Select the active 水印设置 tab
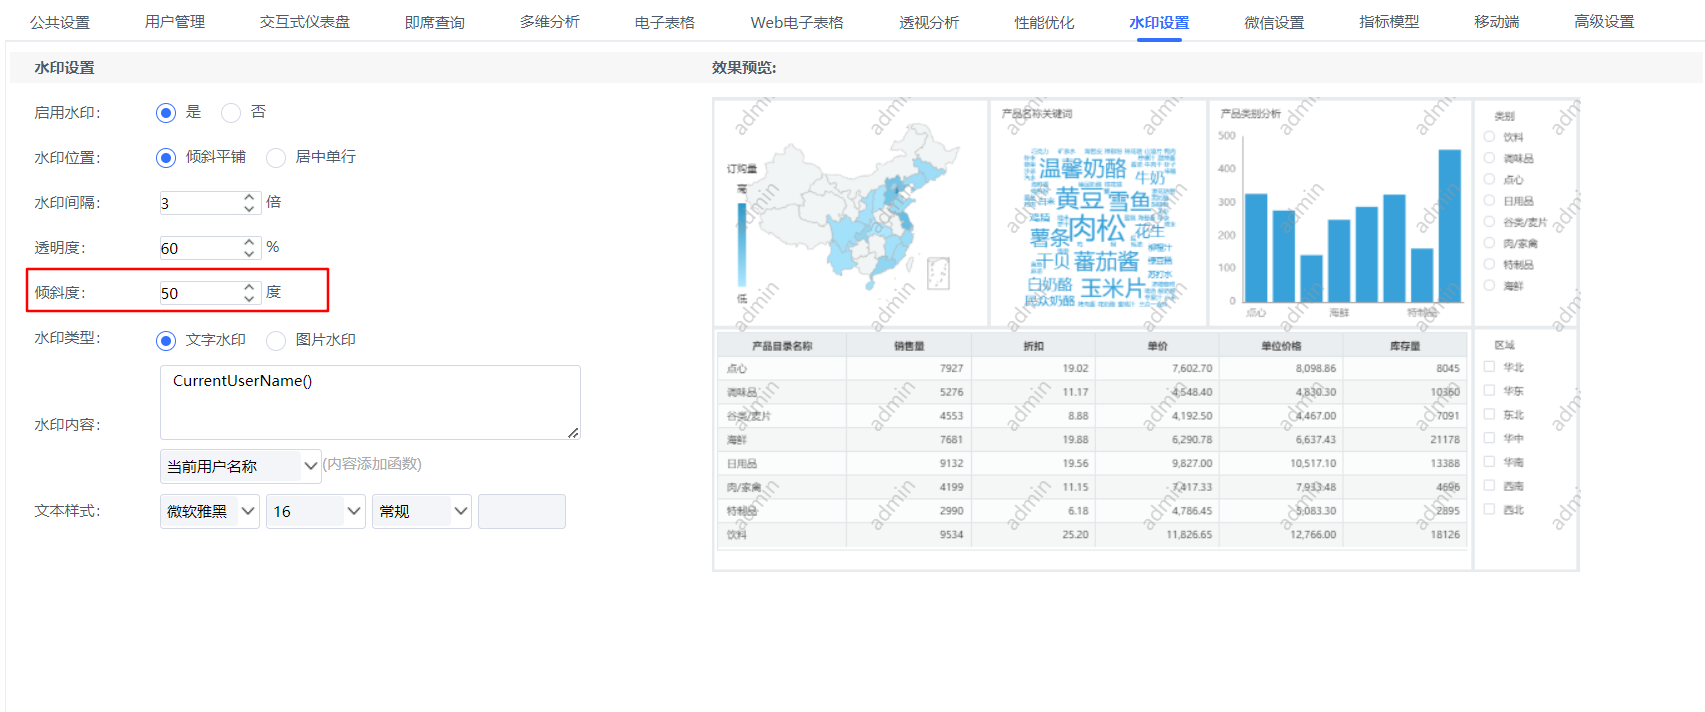Image resolution: width=1705 pixels, height=712 pixels. click(1159, 22)
